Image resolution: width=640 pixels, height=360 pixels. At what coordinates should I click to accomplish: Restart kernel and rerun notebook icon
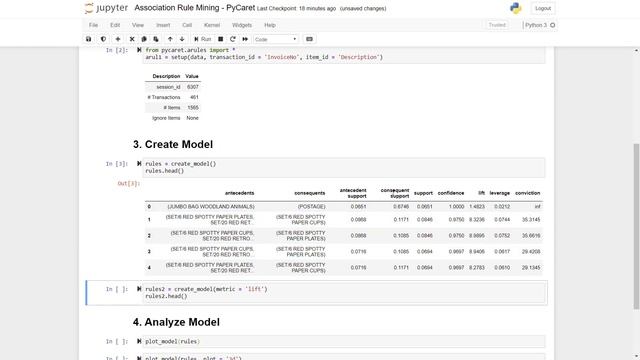pyautogui.click(x=245, y=39)
